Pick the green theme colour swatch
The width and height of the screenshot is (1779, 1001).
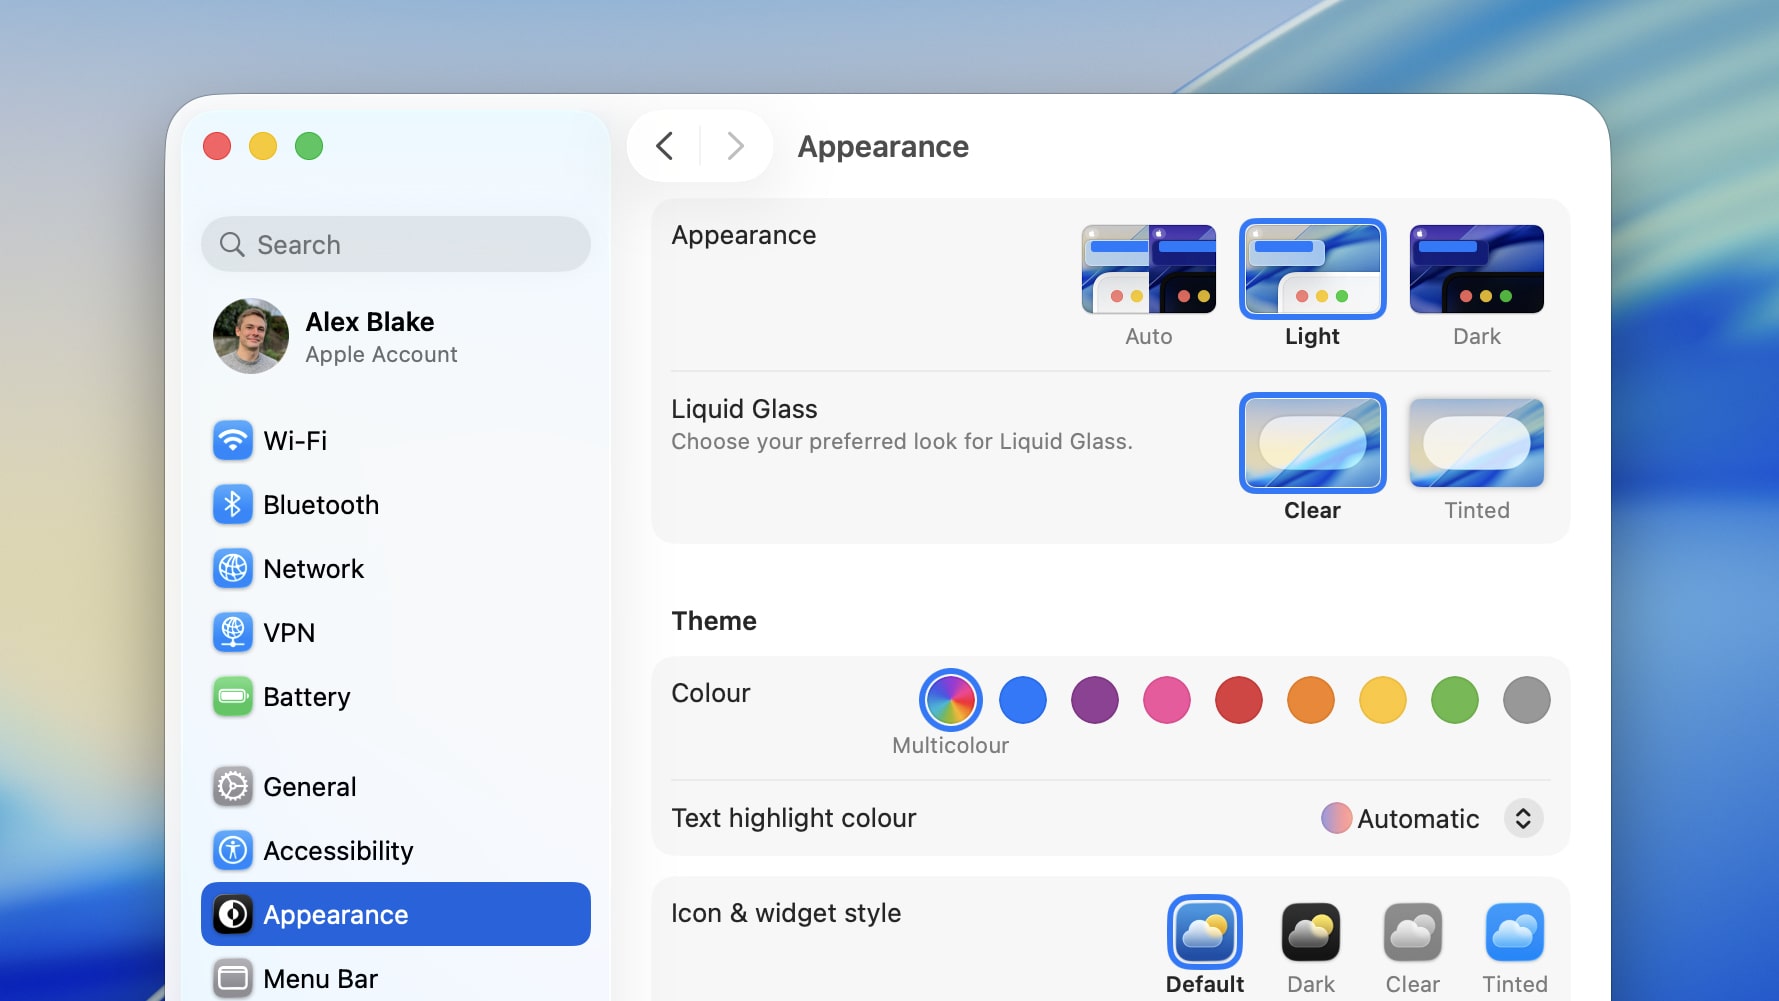point(1454,700)
